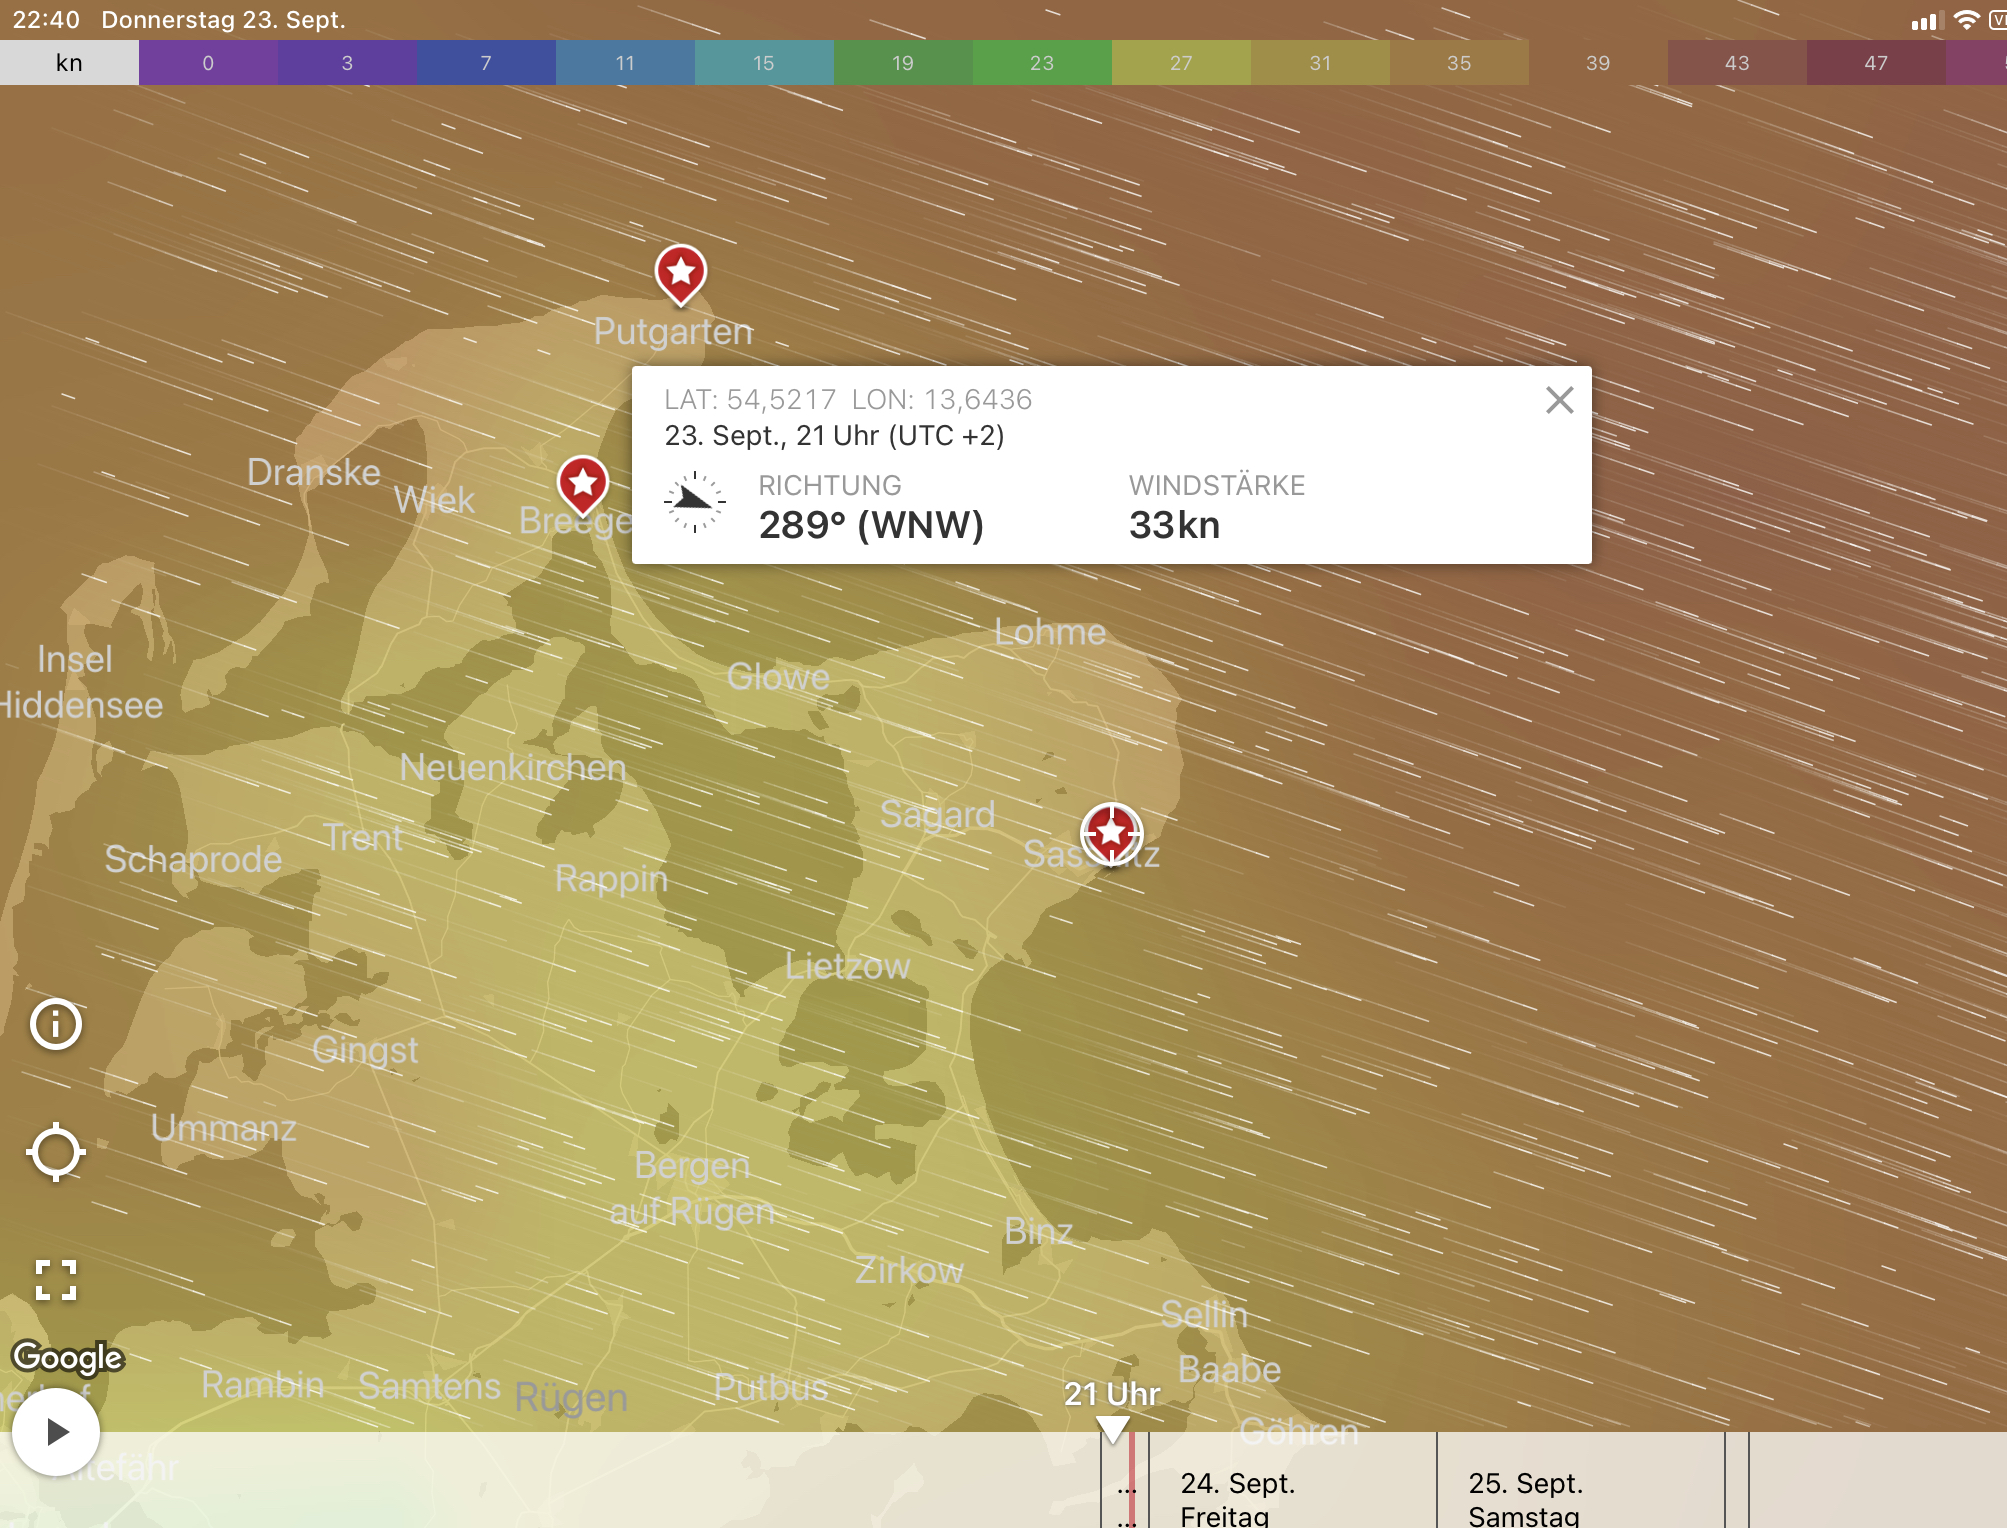Viewport: 2007px width, 1528px height.
Task: Click the 21 Uhr timeline pointer
Action: (1112, 1426)
